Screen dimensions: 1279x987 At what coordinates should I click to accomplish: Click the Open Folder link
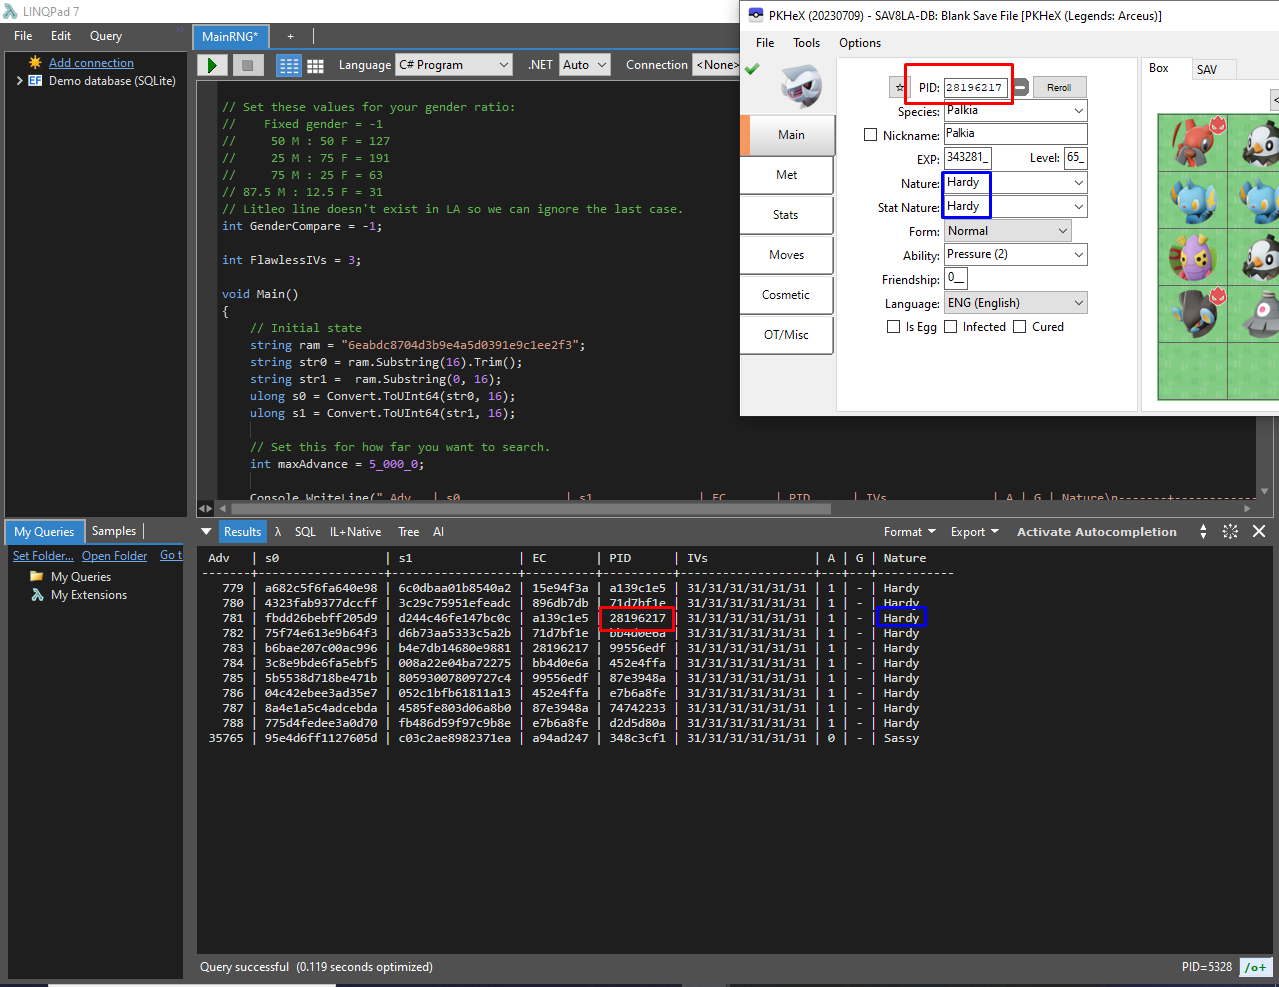(x=114, y=556)
